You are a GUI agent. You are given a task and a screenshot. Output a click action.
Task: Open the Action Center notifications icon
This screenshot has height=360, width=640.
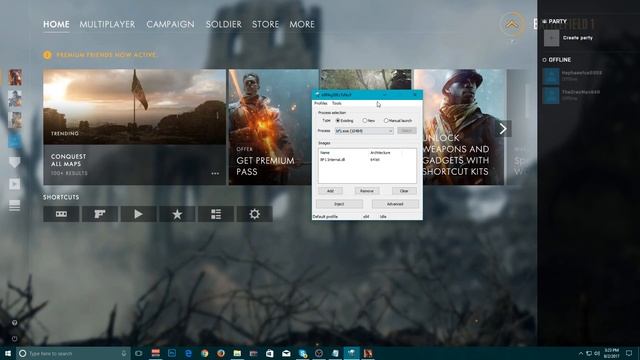tap(629, 353)
